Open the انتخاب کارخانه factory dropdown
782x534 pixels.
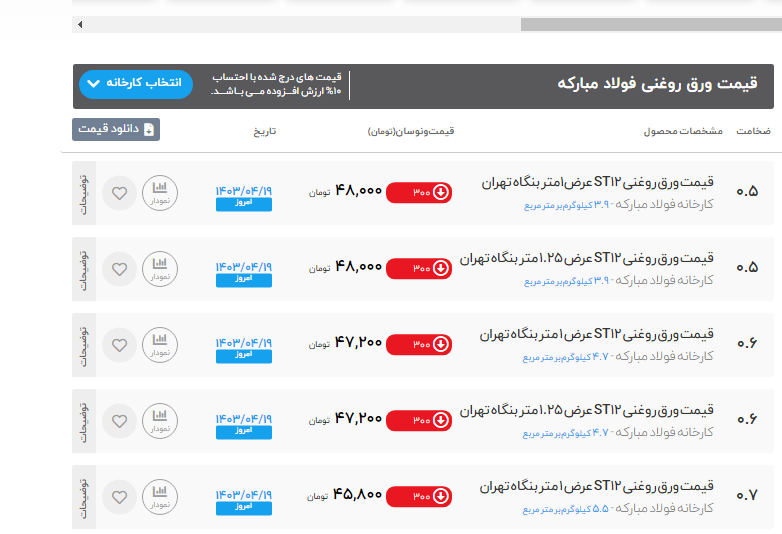point(135,83)
